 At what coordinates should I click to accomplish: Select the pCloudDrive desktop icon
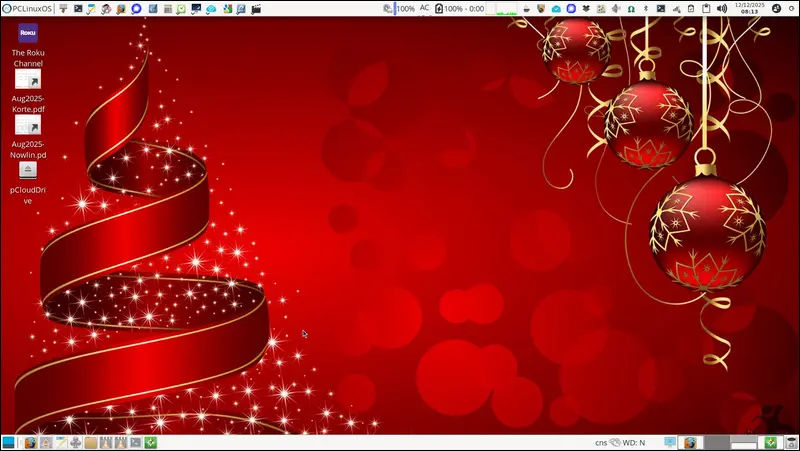point(28,183)
